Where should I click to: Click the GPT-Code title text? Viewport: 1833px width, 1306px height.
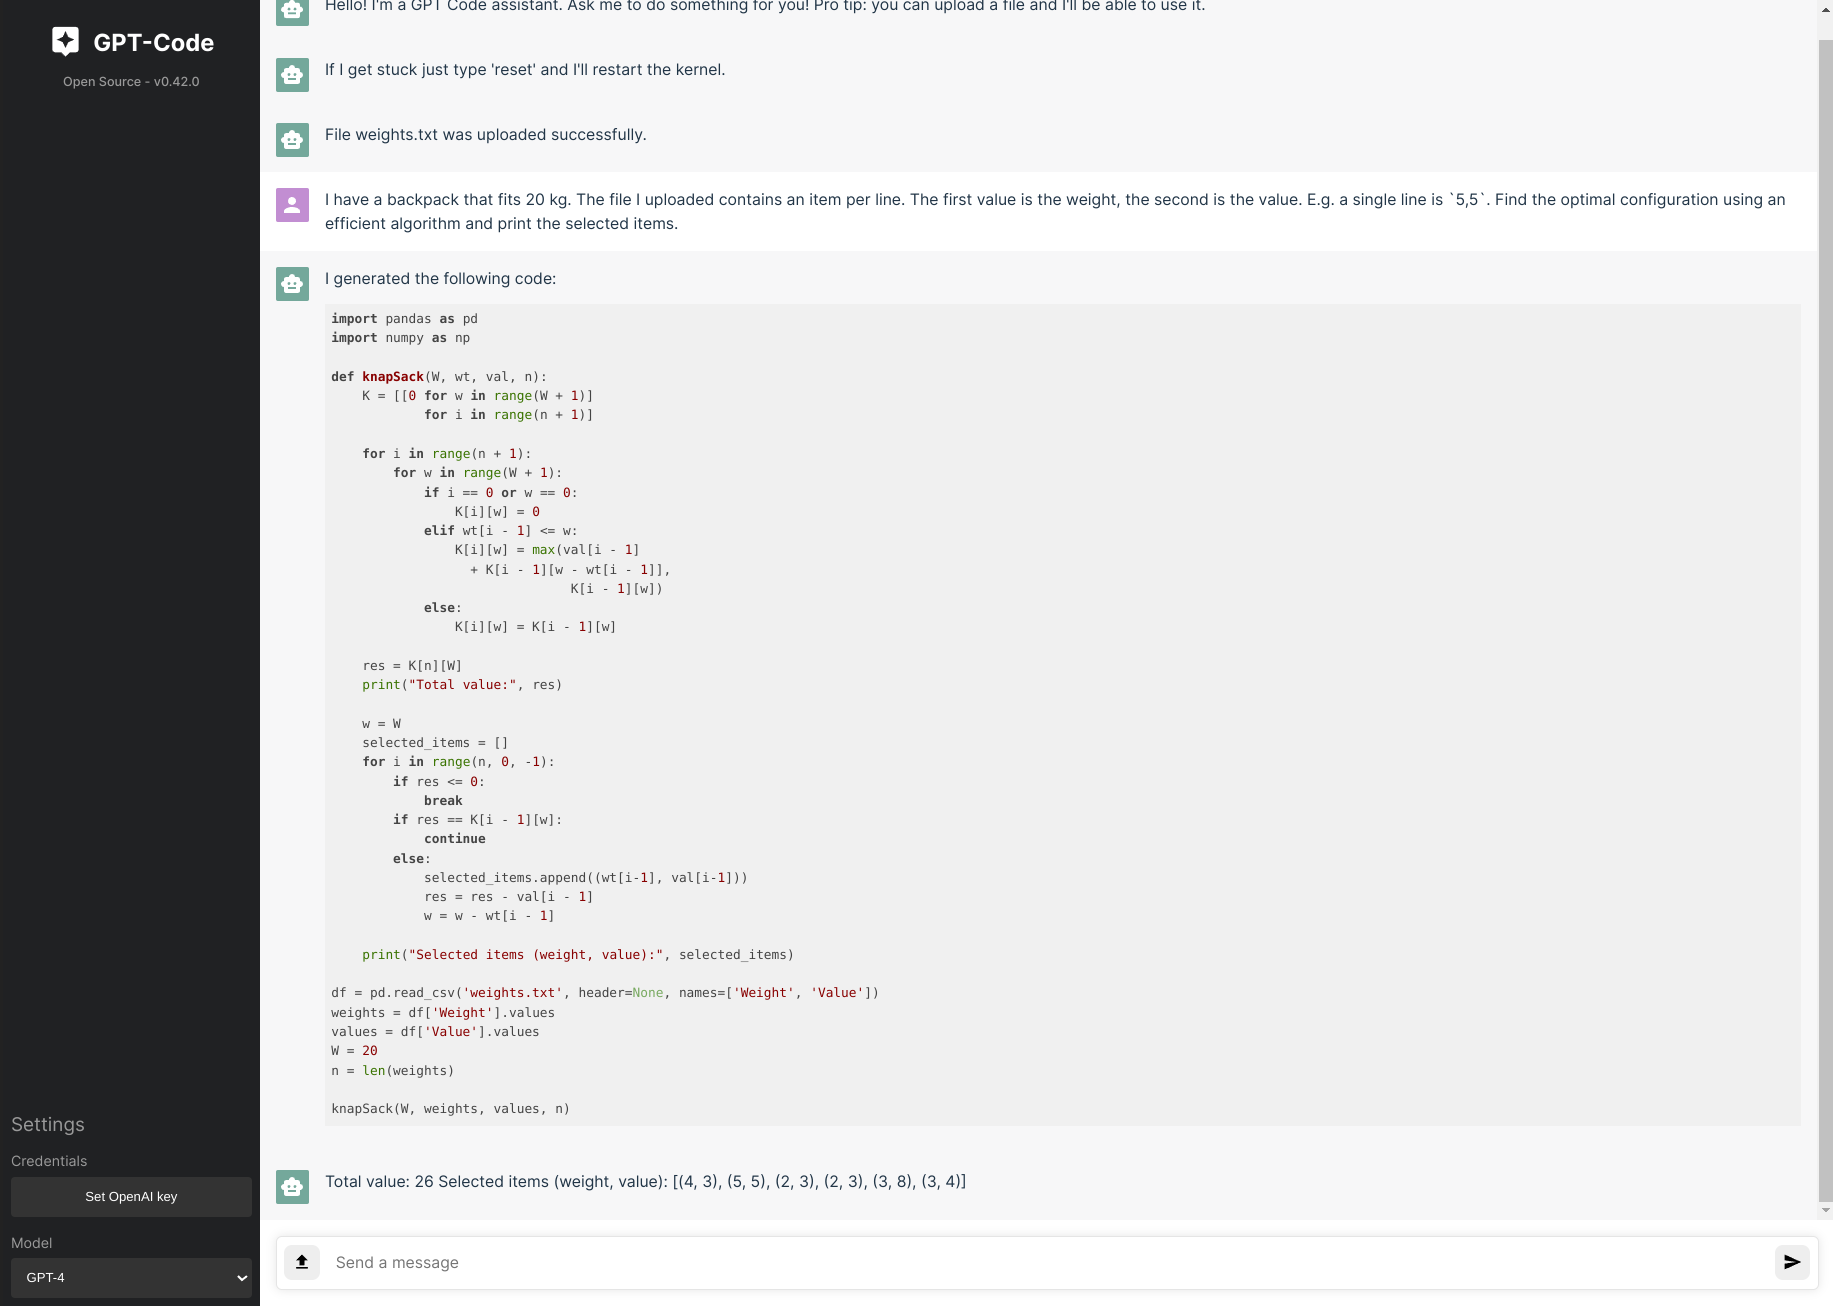click(153, 42)
